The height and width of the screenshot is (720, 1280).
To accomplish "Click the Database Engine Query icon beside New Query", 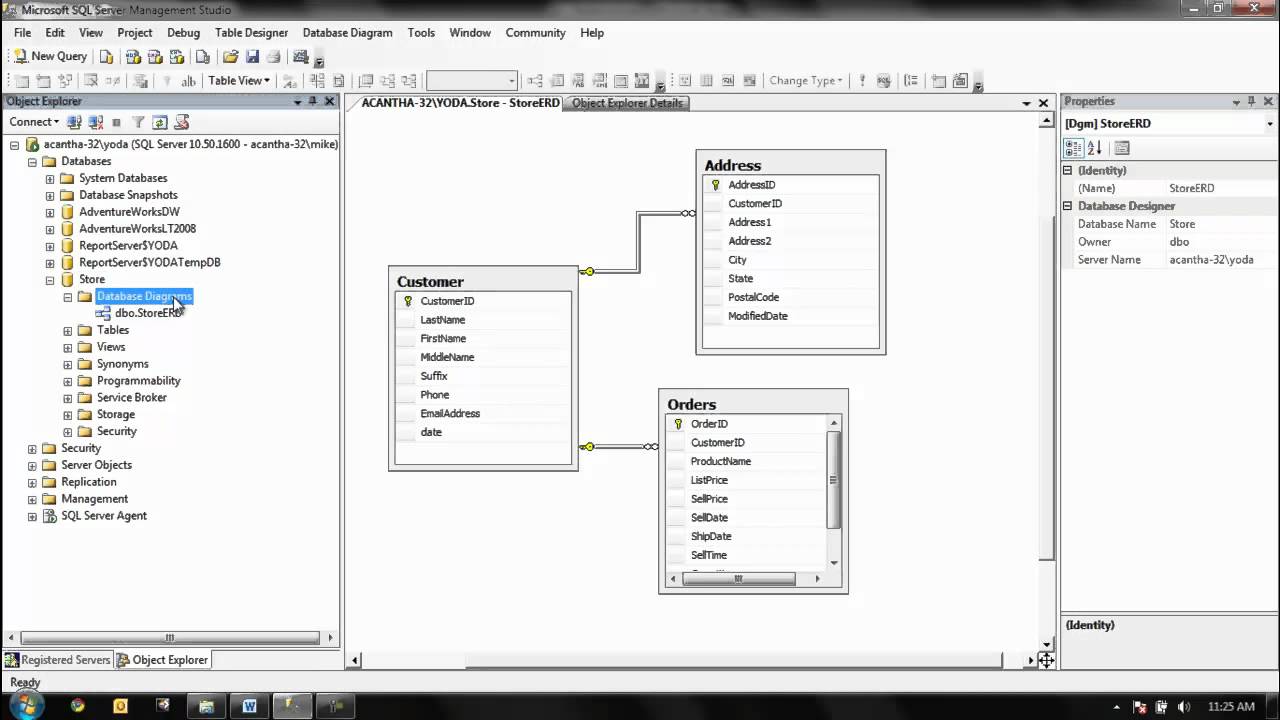I will coord(106,57).
